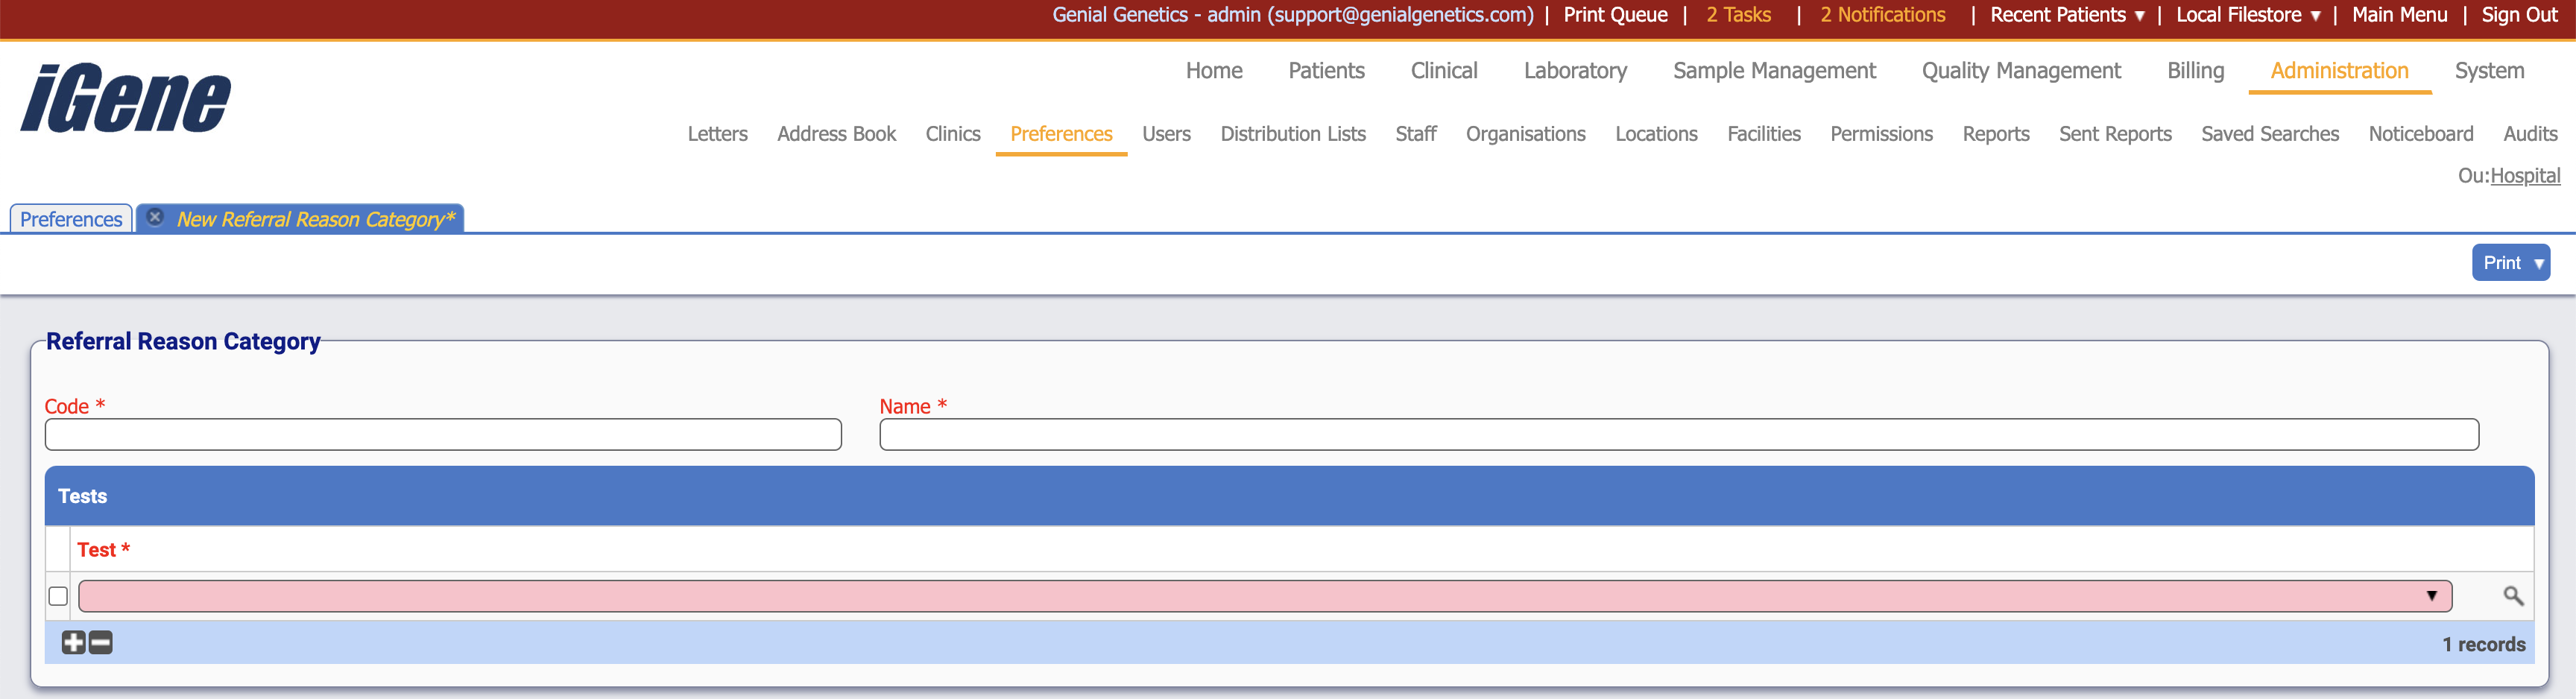
Task: Expand the Recent Patients dropdown
Action: click(2066, 15)
